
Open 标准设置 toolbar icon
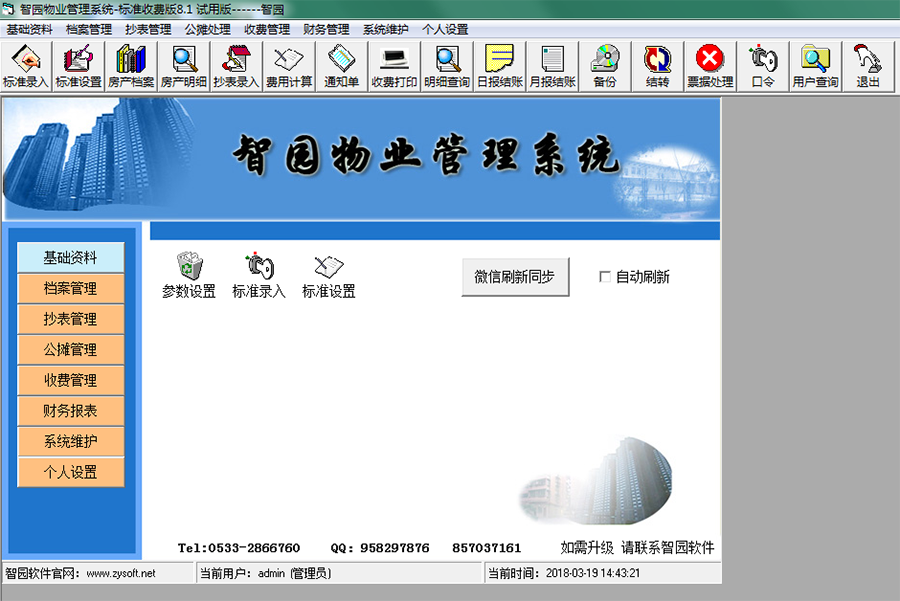point(79,67)
